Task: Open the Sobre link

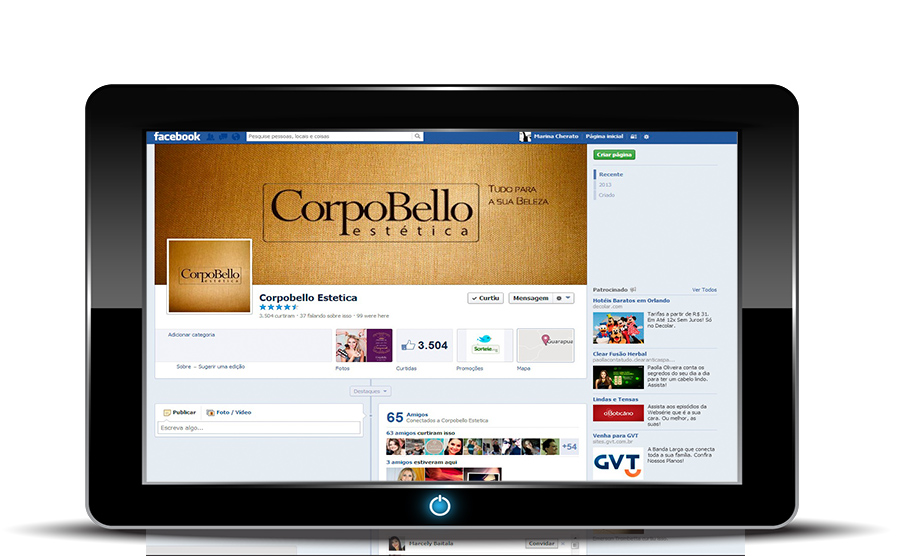Action: pyautogui.click(x=184, y=367)
